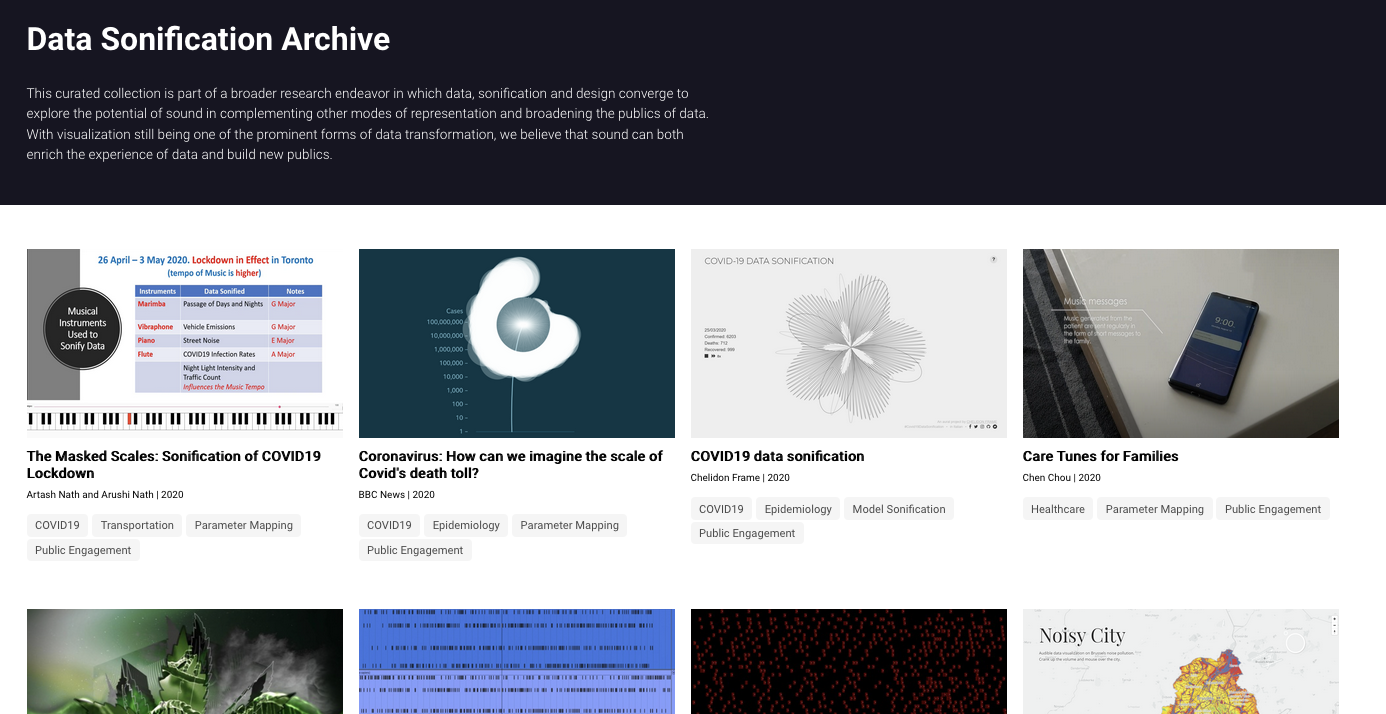This screenshot has height=714, width=1386.
Task: Open the Care Tunes smartphone thumbnail
Action: (1180, 343)
